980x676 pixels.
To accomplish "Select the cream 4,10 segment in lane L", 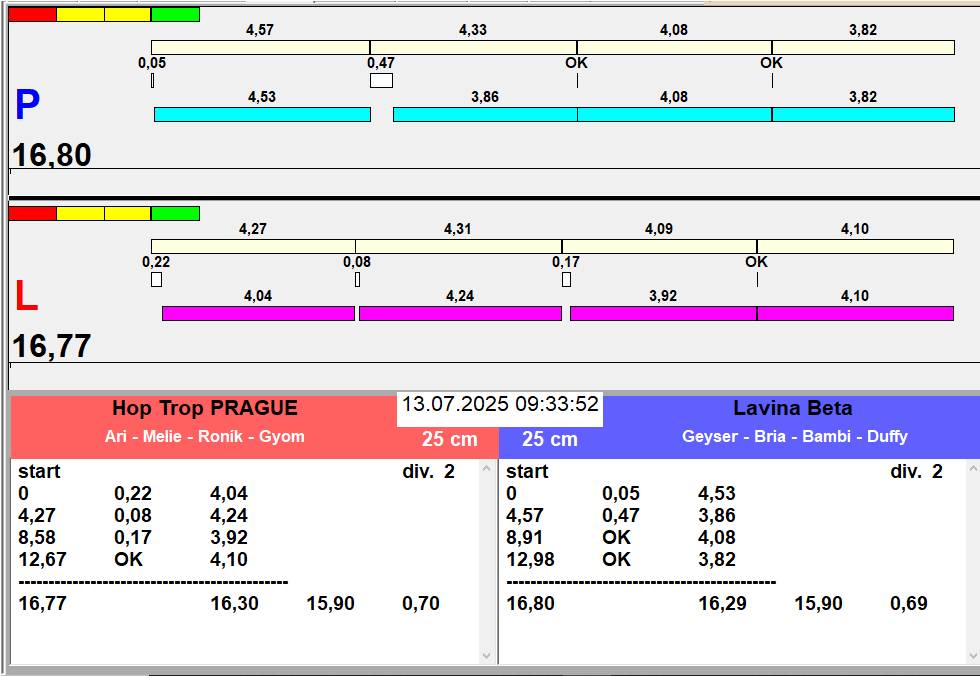I will click(x=855, y=246).
